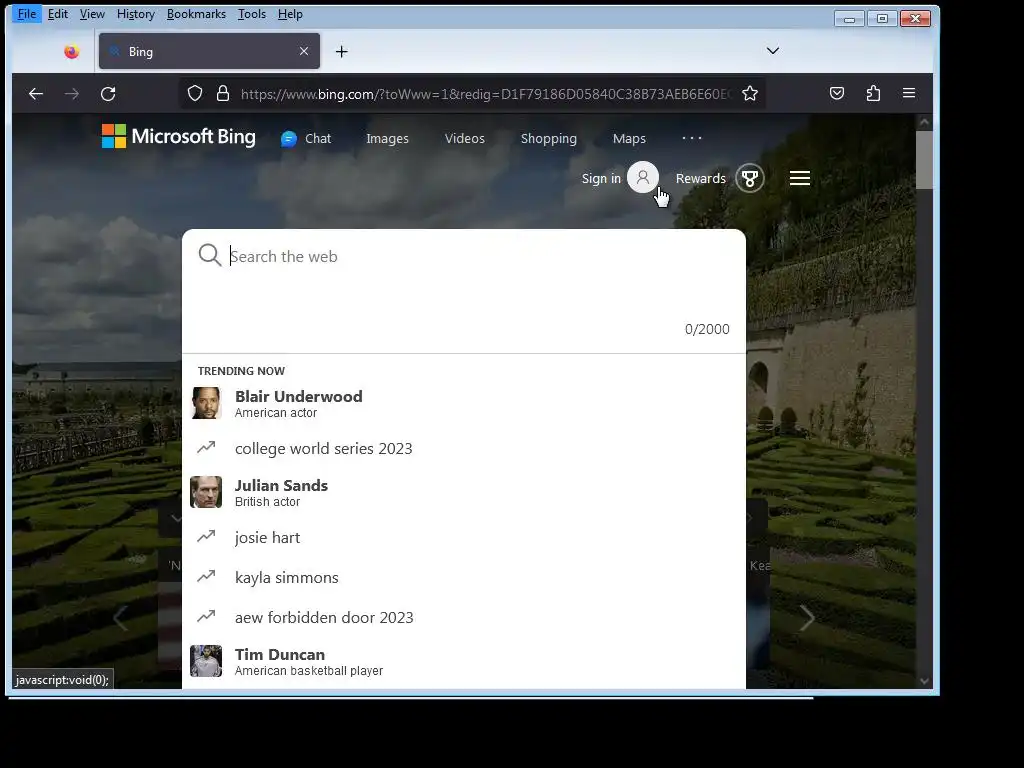
Task: Open the Edit menu
Action: [57, 14]
